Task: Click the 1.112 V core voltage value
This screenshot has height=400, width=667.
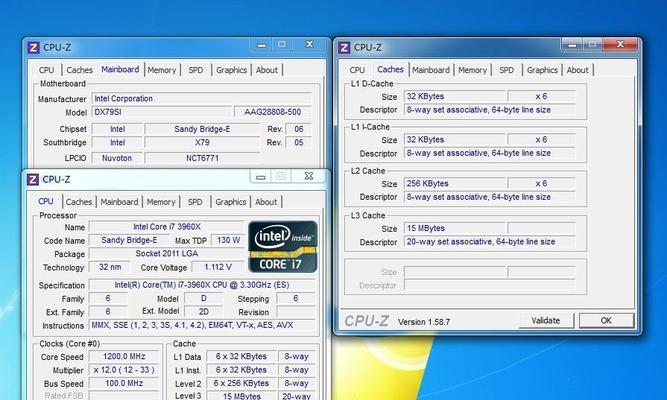Action: click(x=218, y=267)
